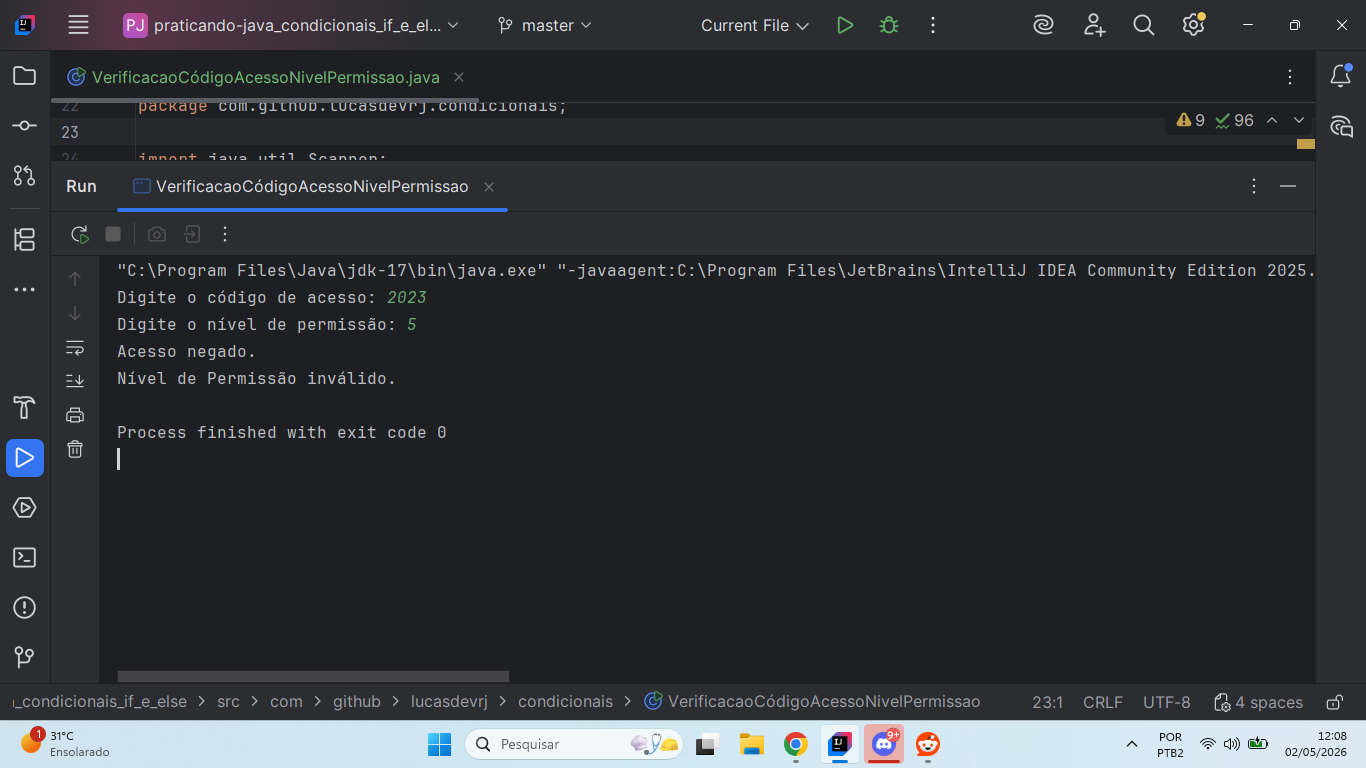Select the VerificacaoCódigoAcessoNivelPermissao run tab

click(312, 186)
